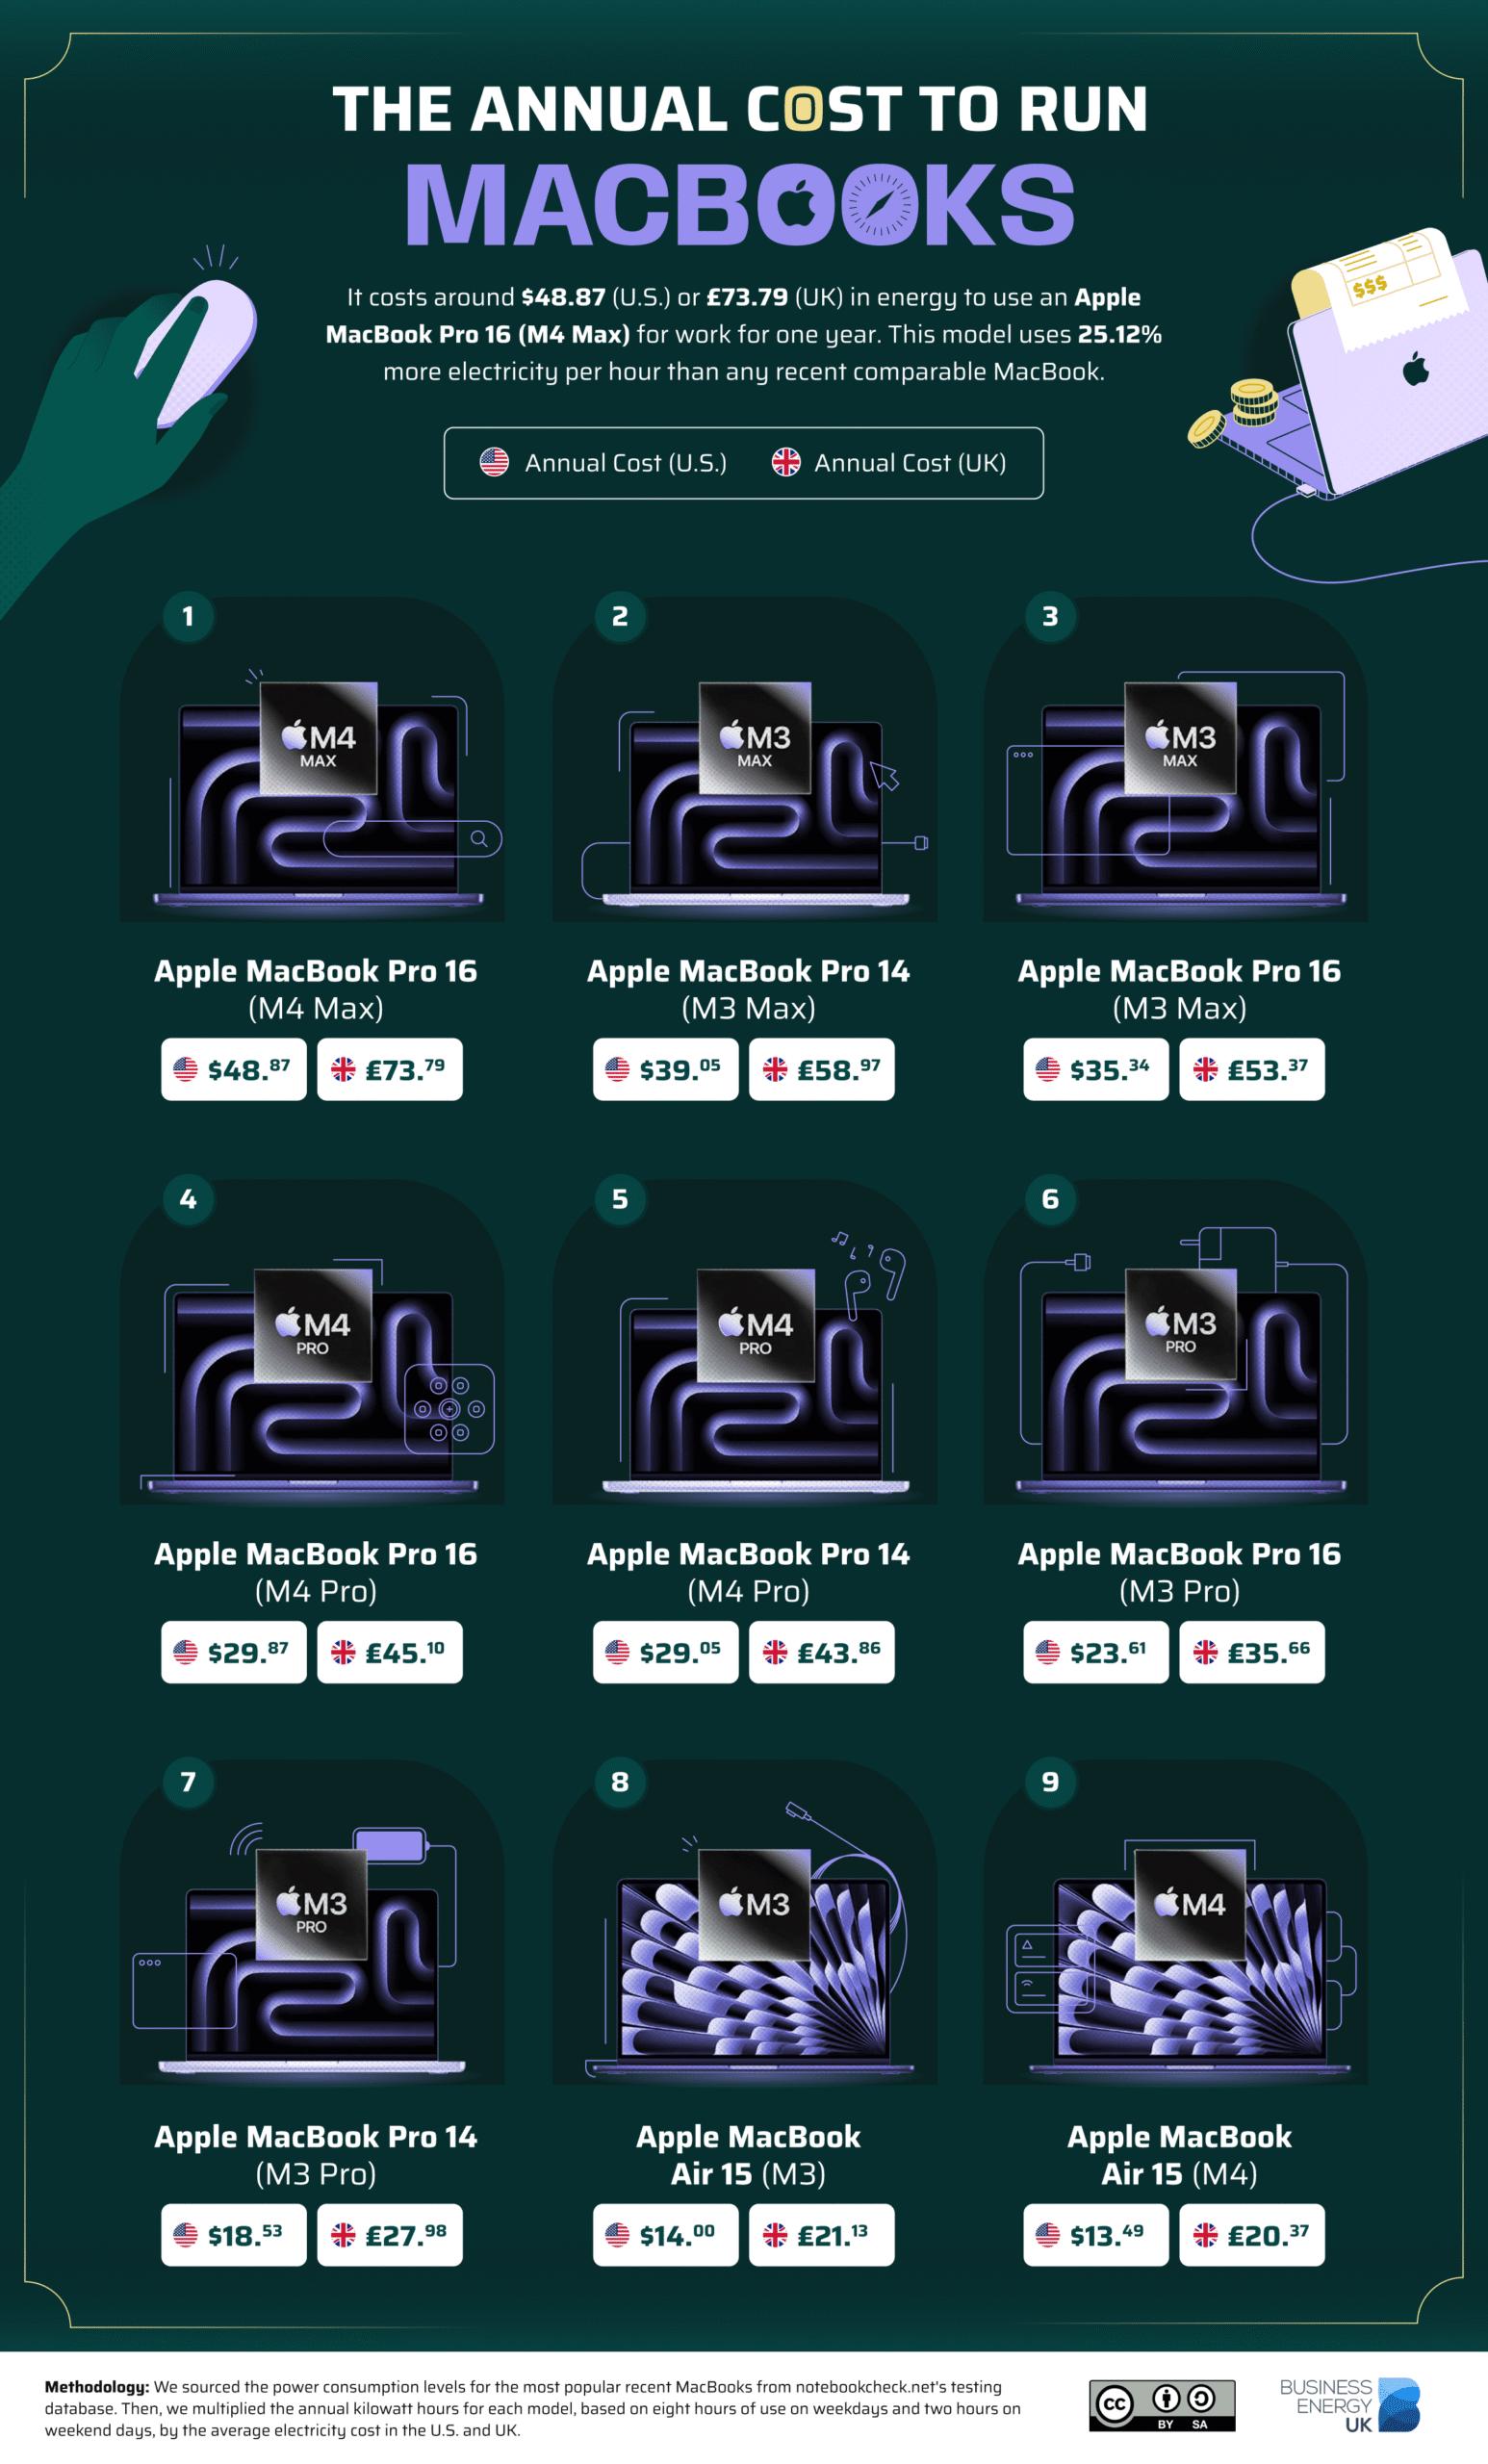
Task: Select the £73.79 UK cost label
Action: click(x=390, y=1069)
